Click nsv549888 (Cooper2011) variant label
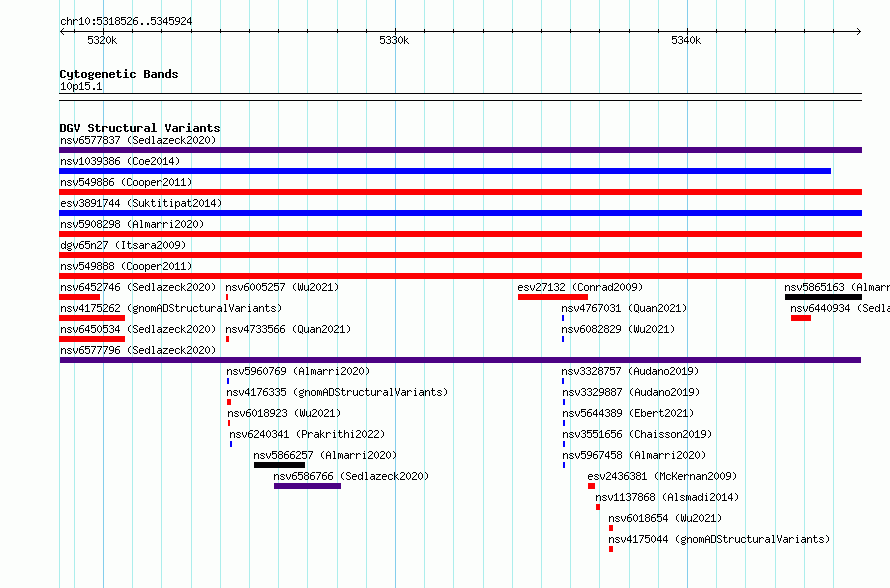Viewport: 890px width, 588px height. (126, 266)
